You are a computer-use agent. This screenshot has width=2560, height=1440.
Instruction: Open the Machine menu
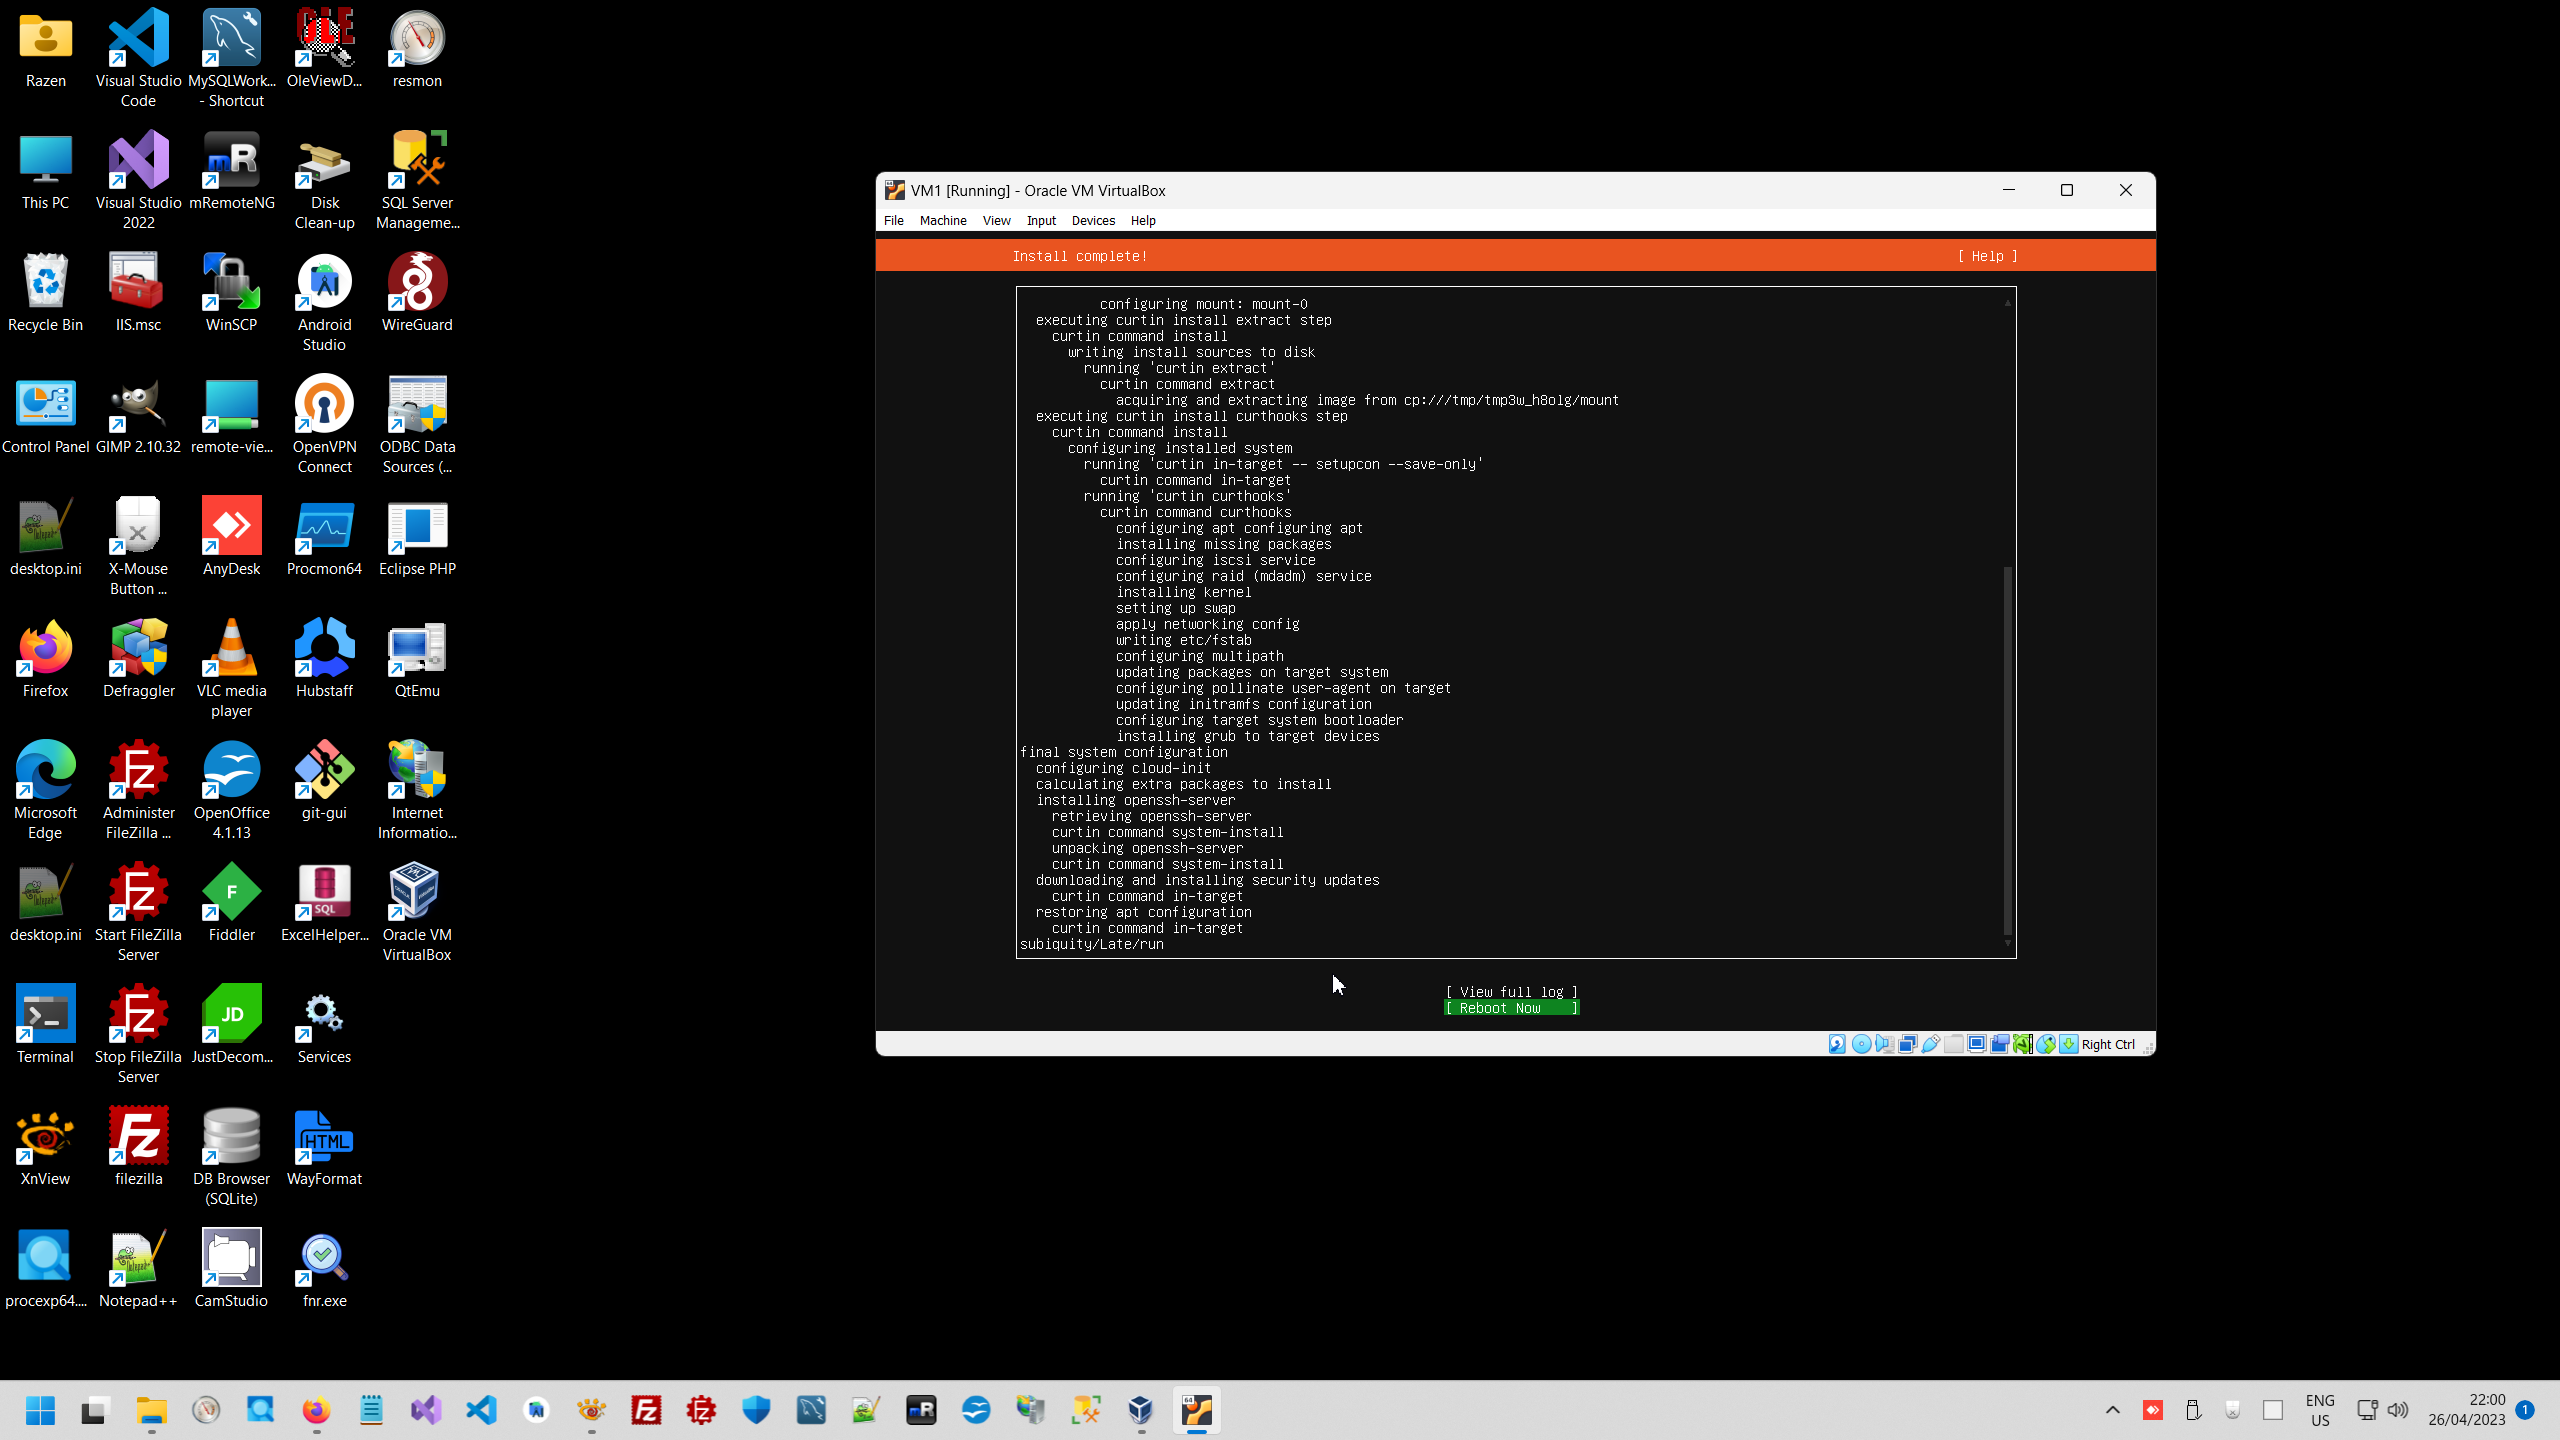[942, 220]
